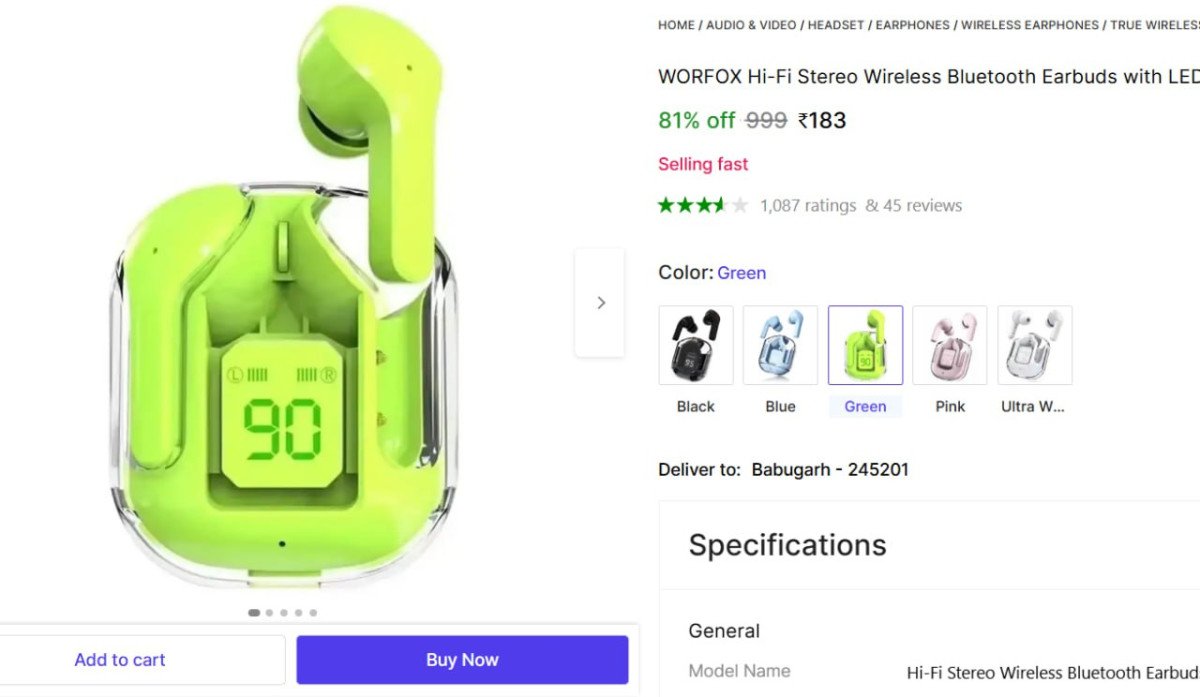This screenshot has height=697, width=1200.
Task: Open the HEADSET breadcrumb category
Action: [836, 25]
